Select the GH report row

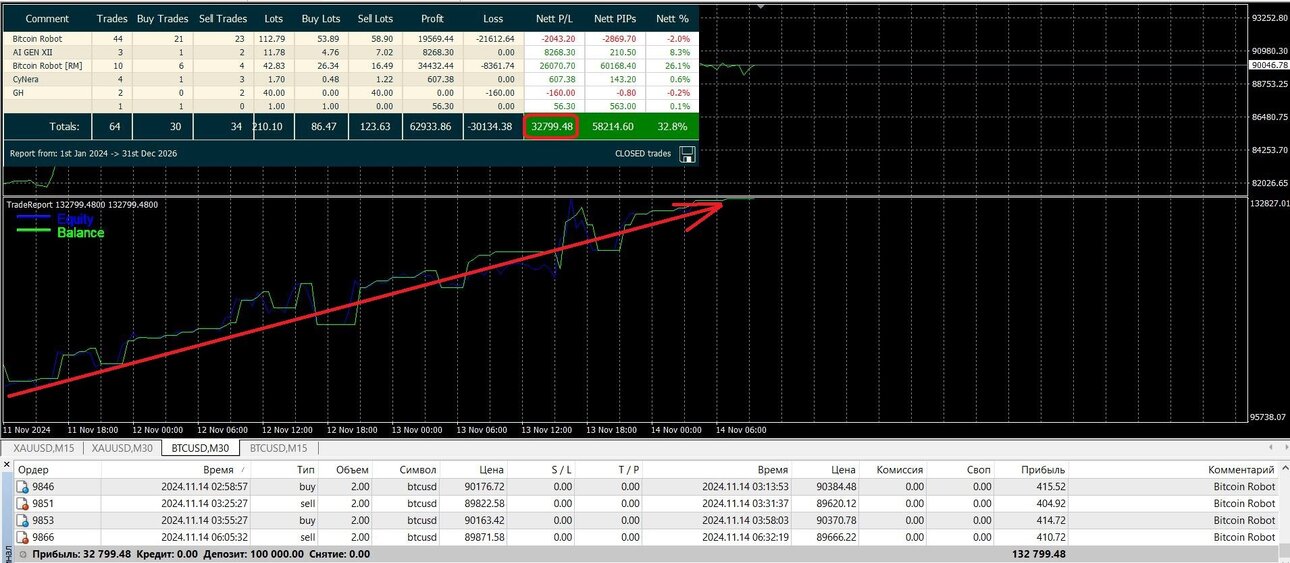[351, 92]
